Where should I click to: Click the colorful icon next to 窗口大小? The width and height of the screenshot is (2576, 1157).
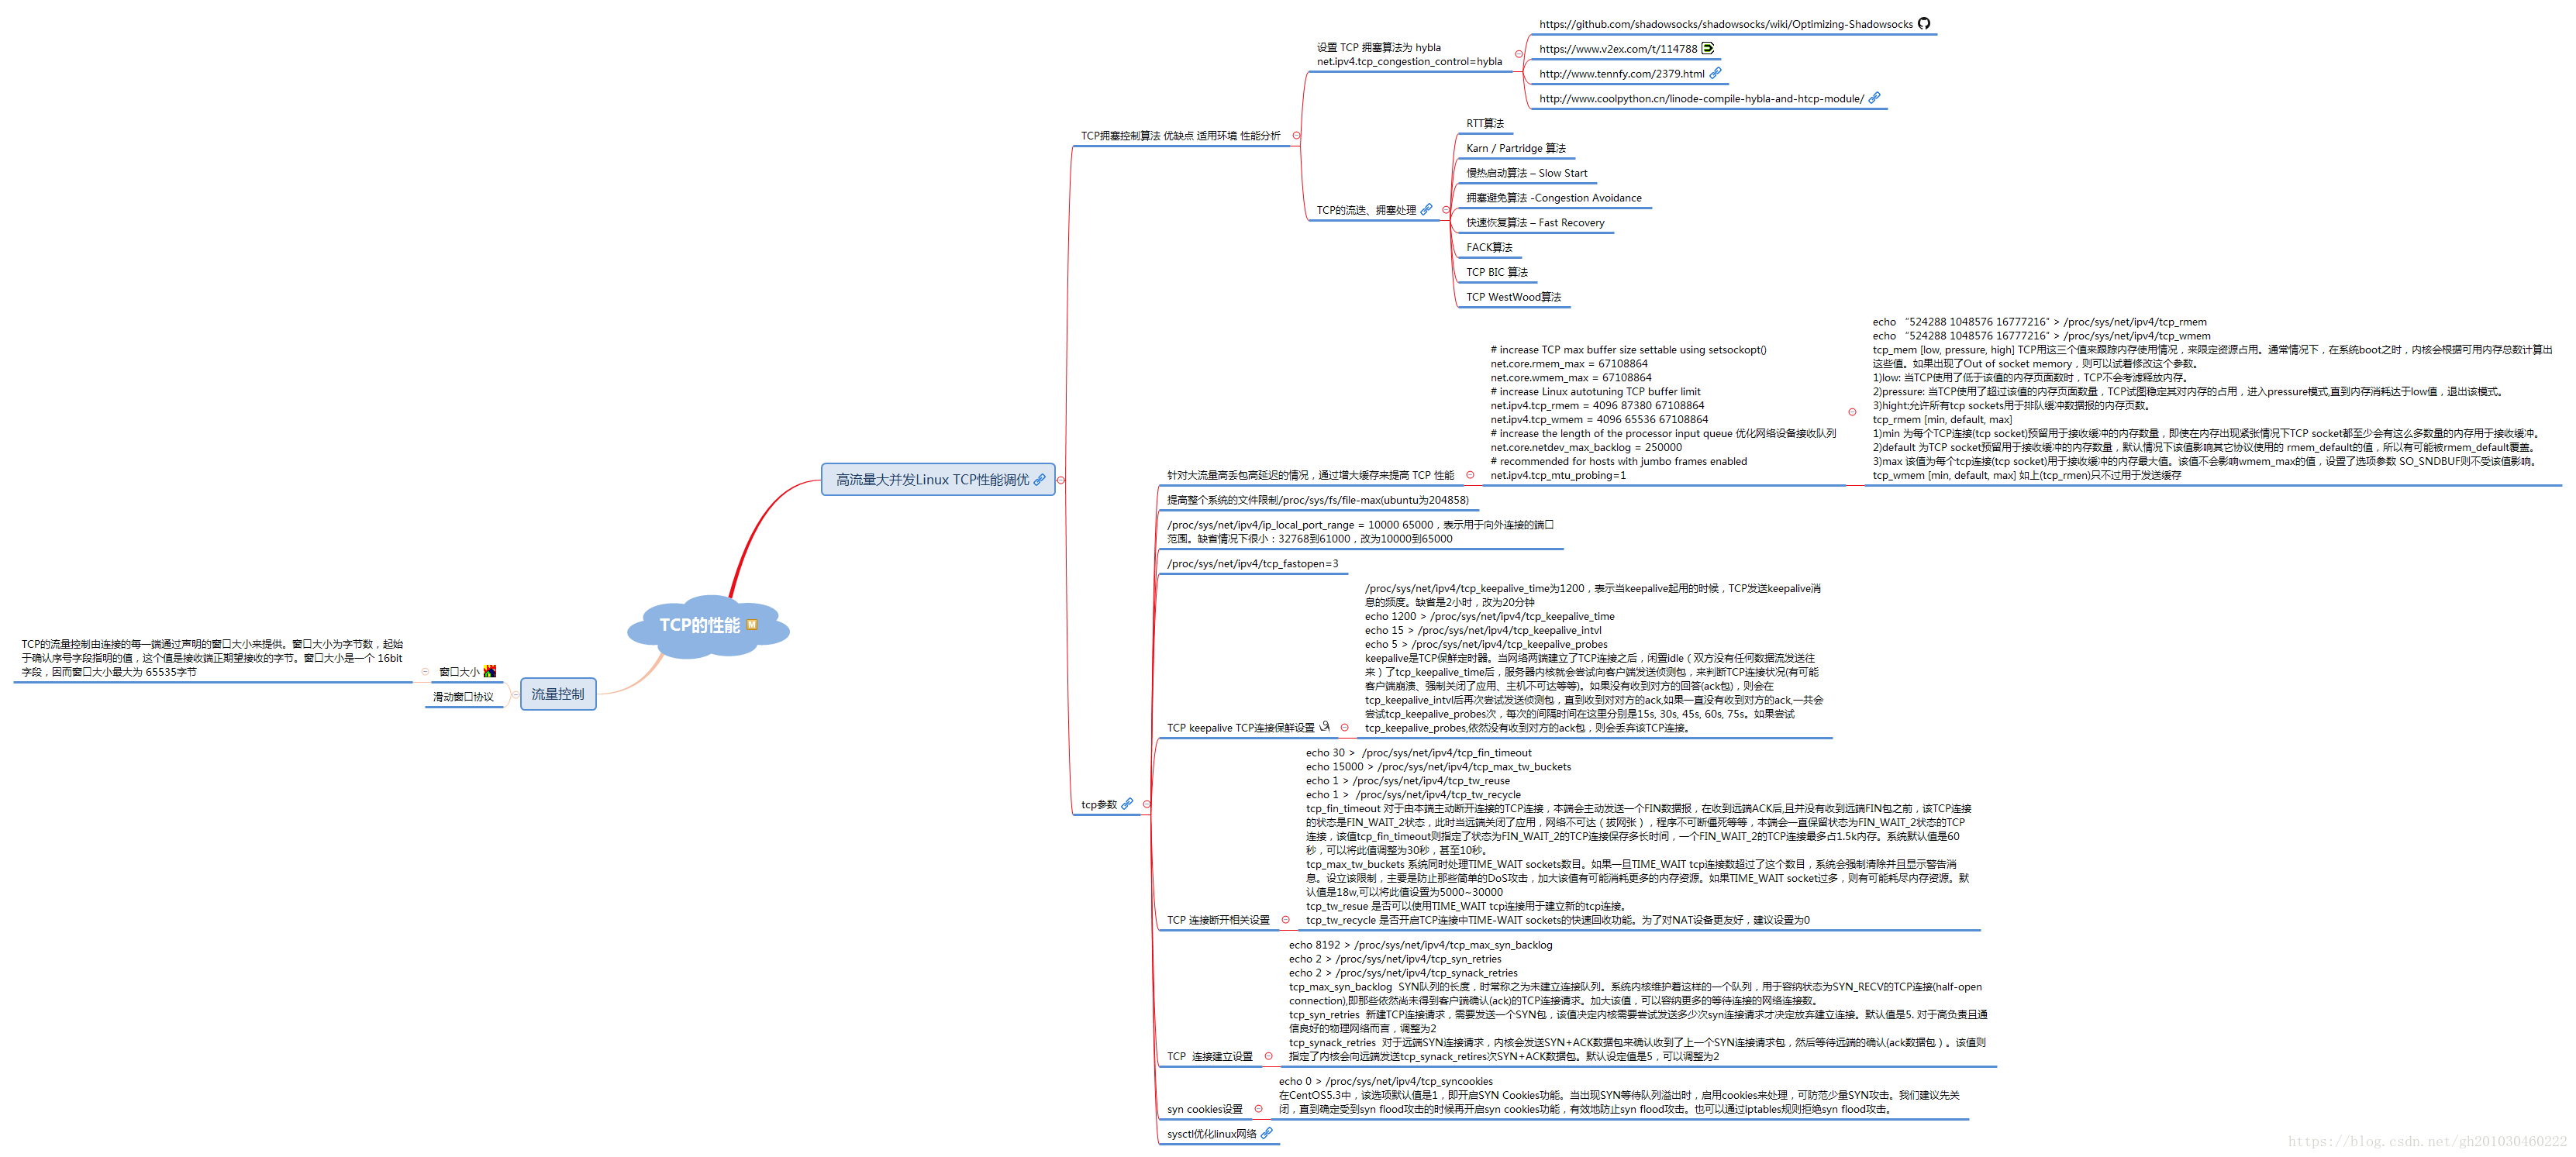coord(490,672)
